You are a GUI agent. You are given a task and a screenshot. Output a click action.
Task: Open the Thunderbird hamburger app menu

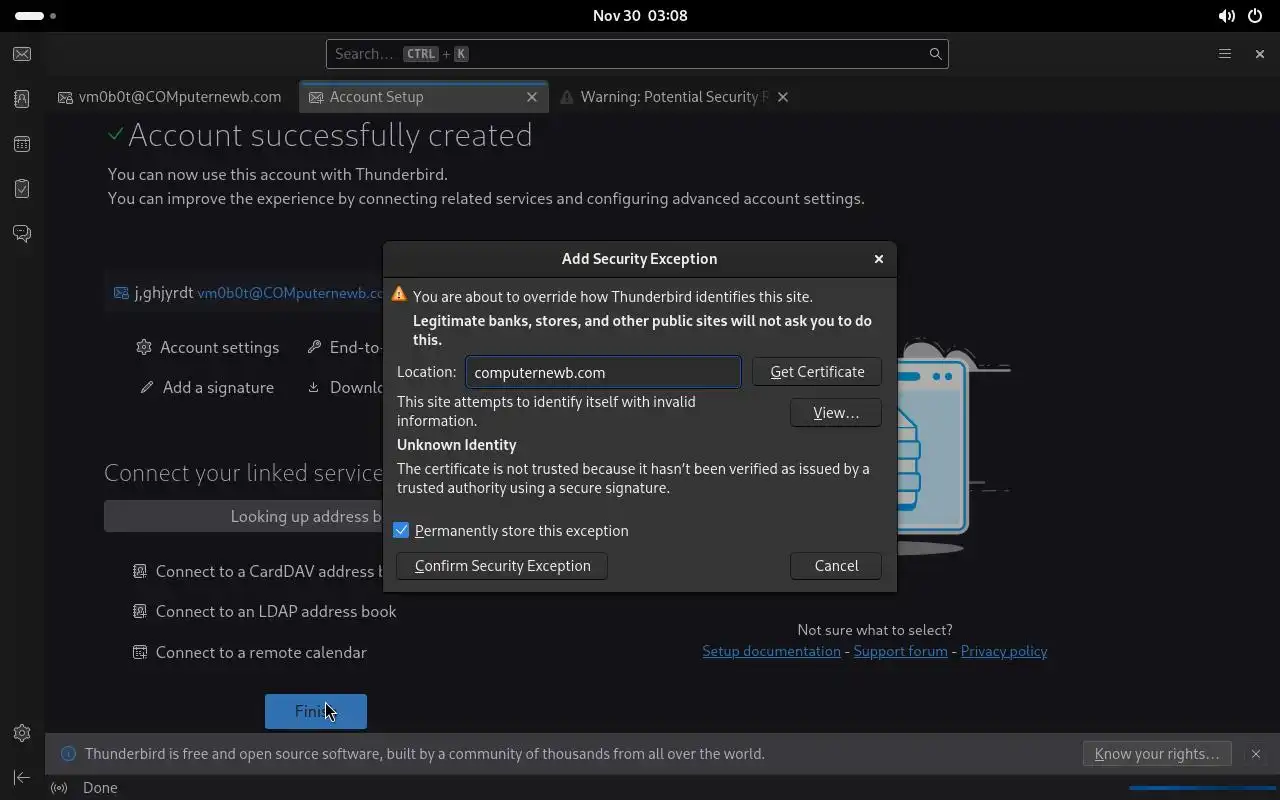[1224, 54]
